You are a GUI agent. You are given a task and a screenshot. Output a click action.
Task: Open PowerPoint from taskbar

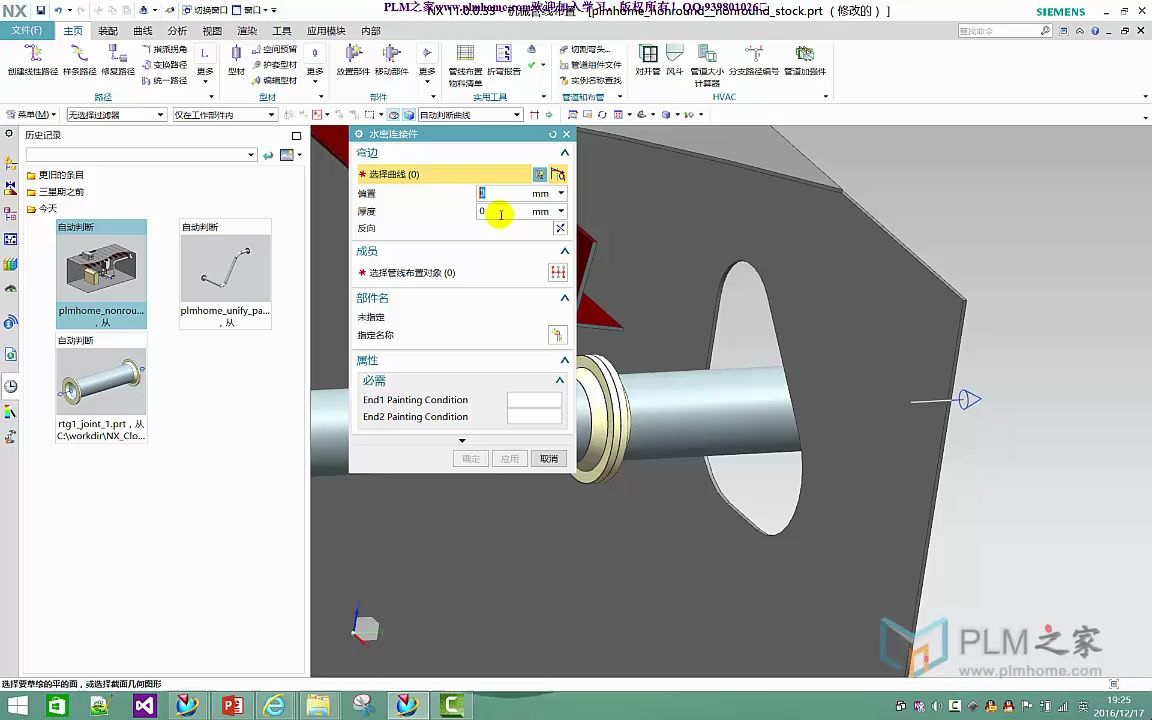pos(231,706)
